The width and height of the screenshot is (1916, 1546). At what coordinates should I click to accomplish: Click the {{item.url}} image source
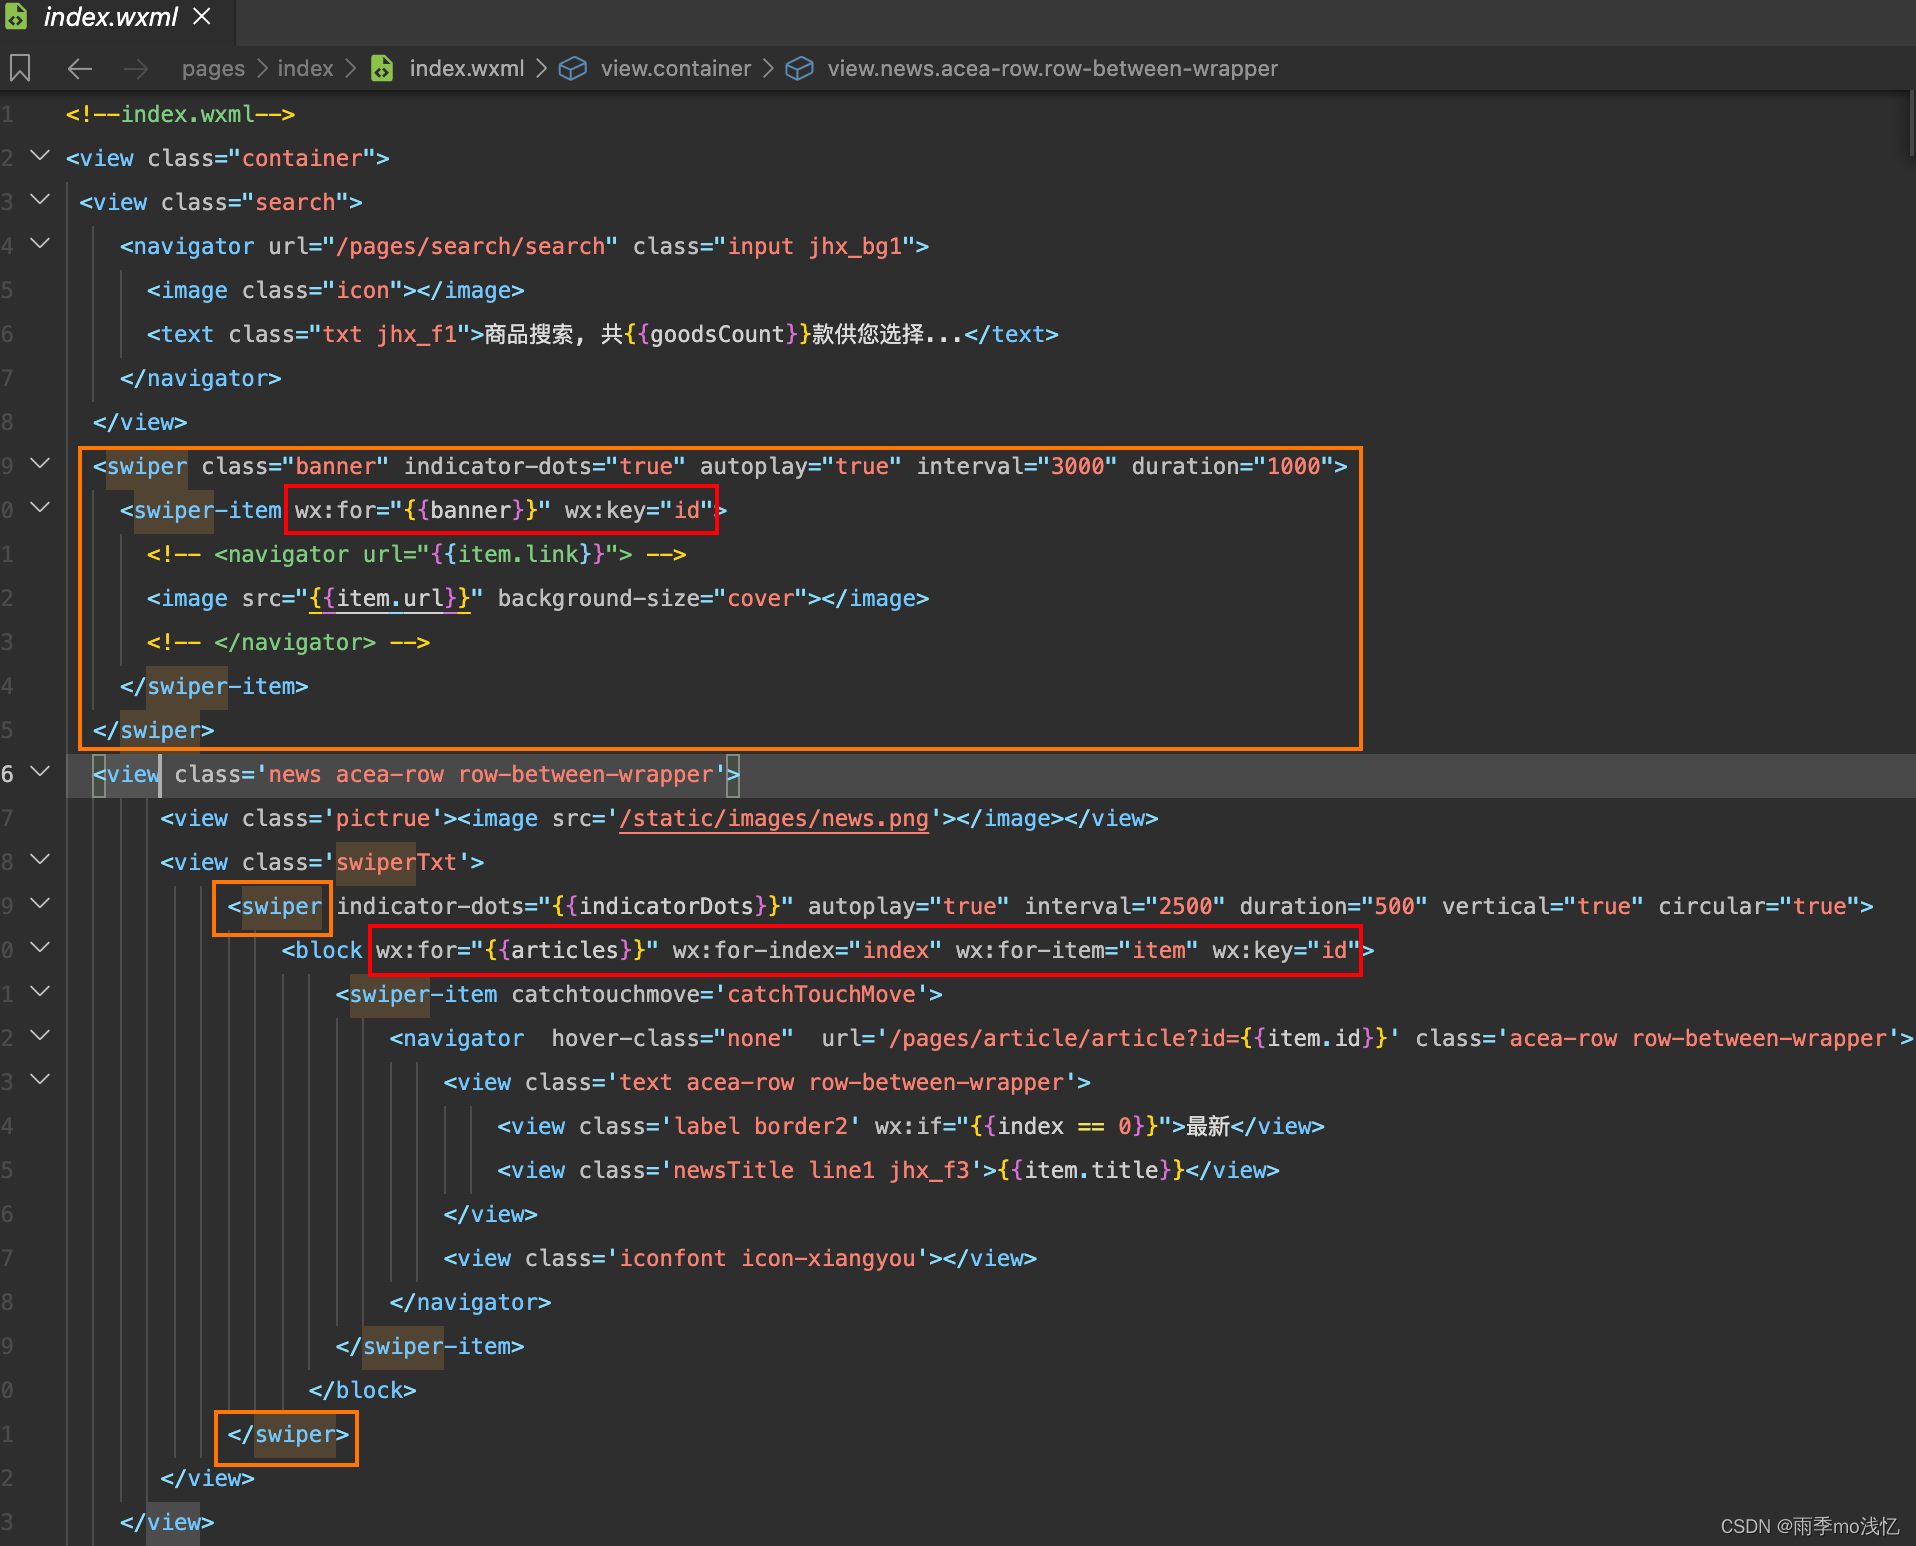[390, 598]
